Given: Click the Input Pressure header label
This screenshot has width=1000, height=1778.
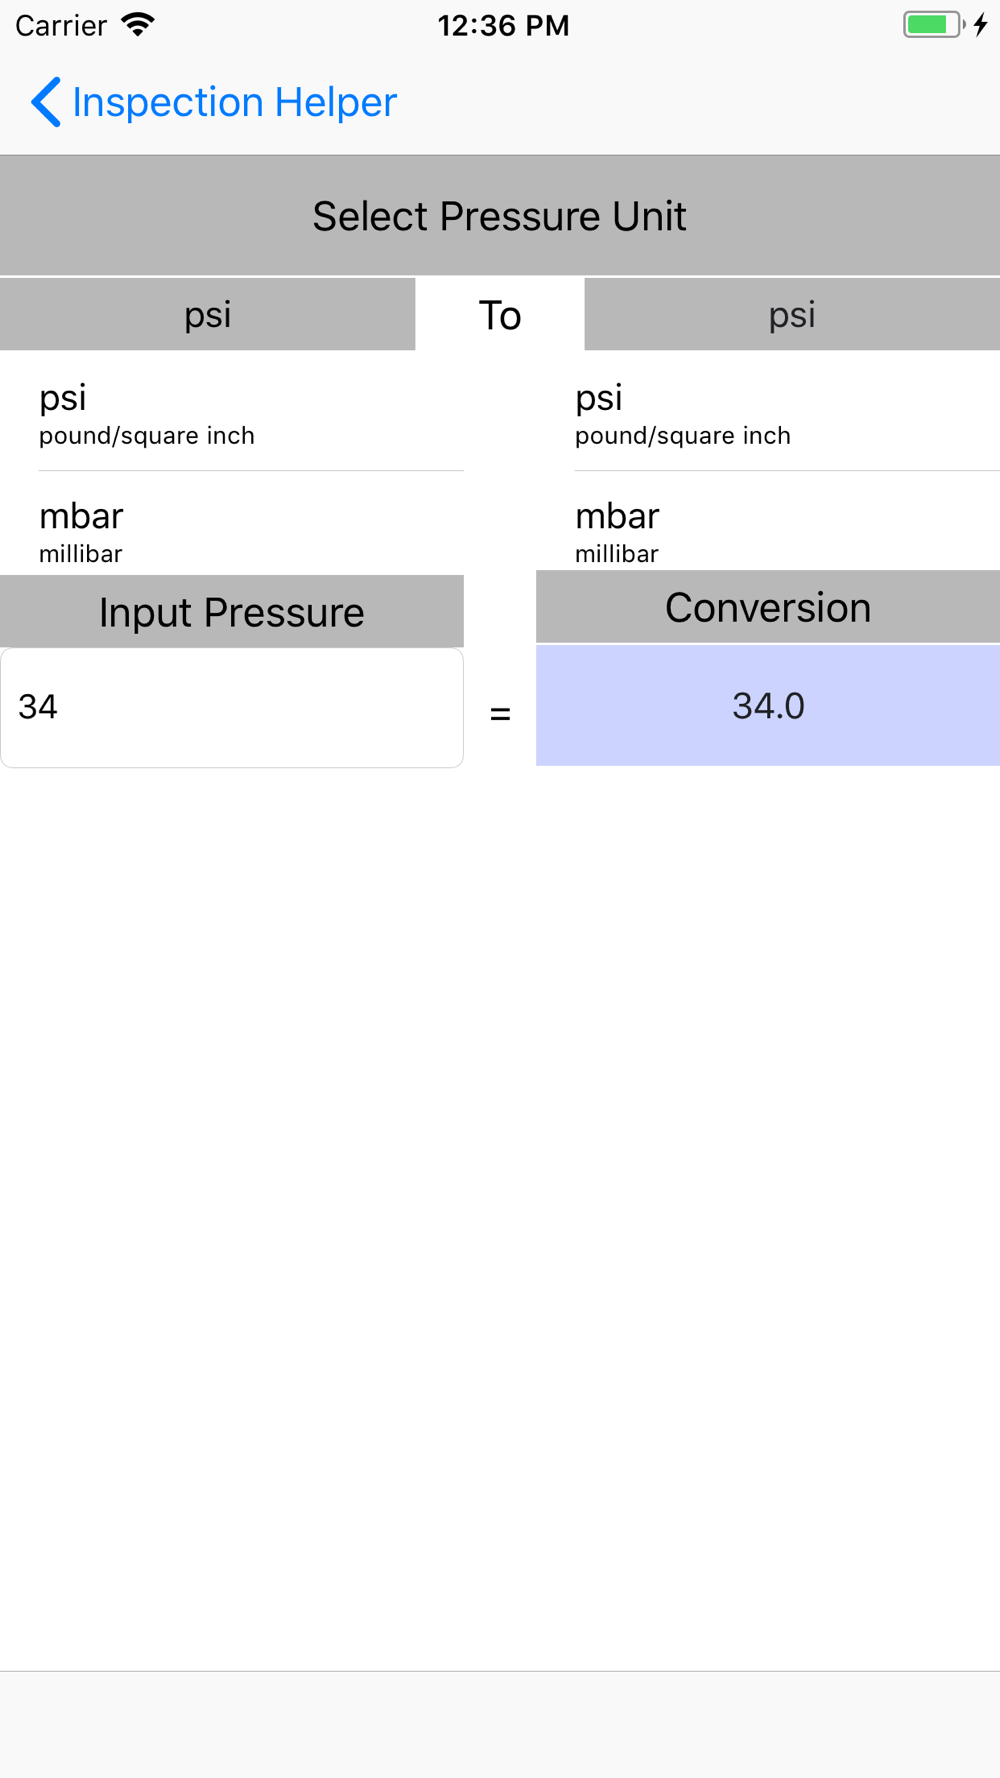Looking at the screenshot, I should coord(232,611).
